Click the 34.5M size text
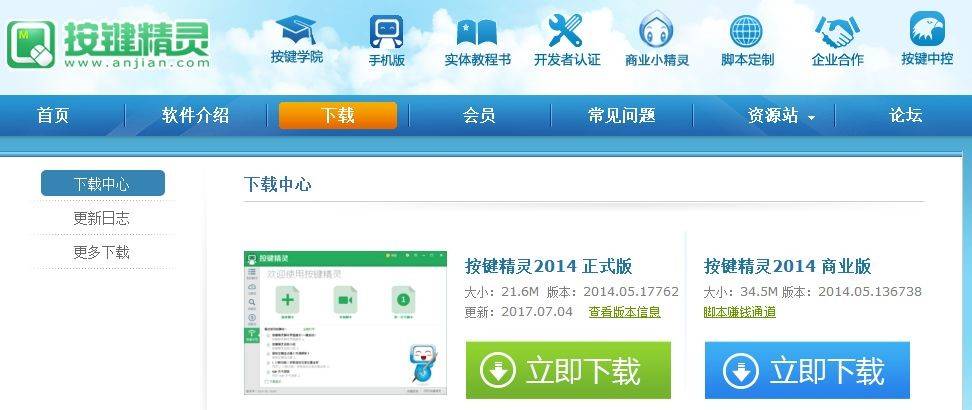 (758, 292)
